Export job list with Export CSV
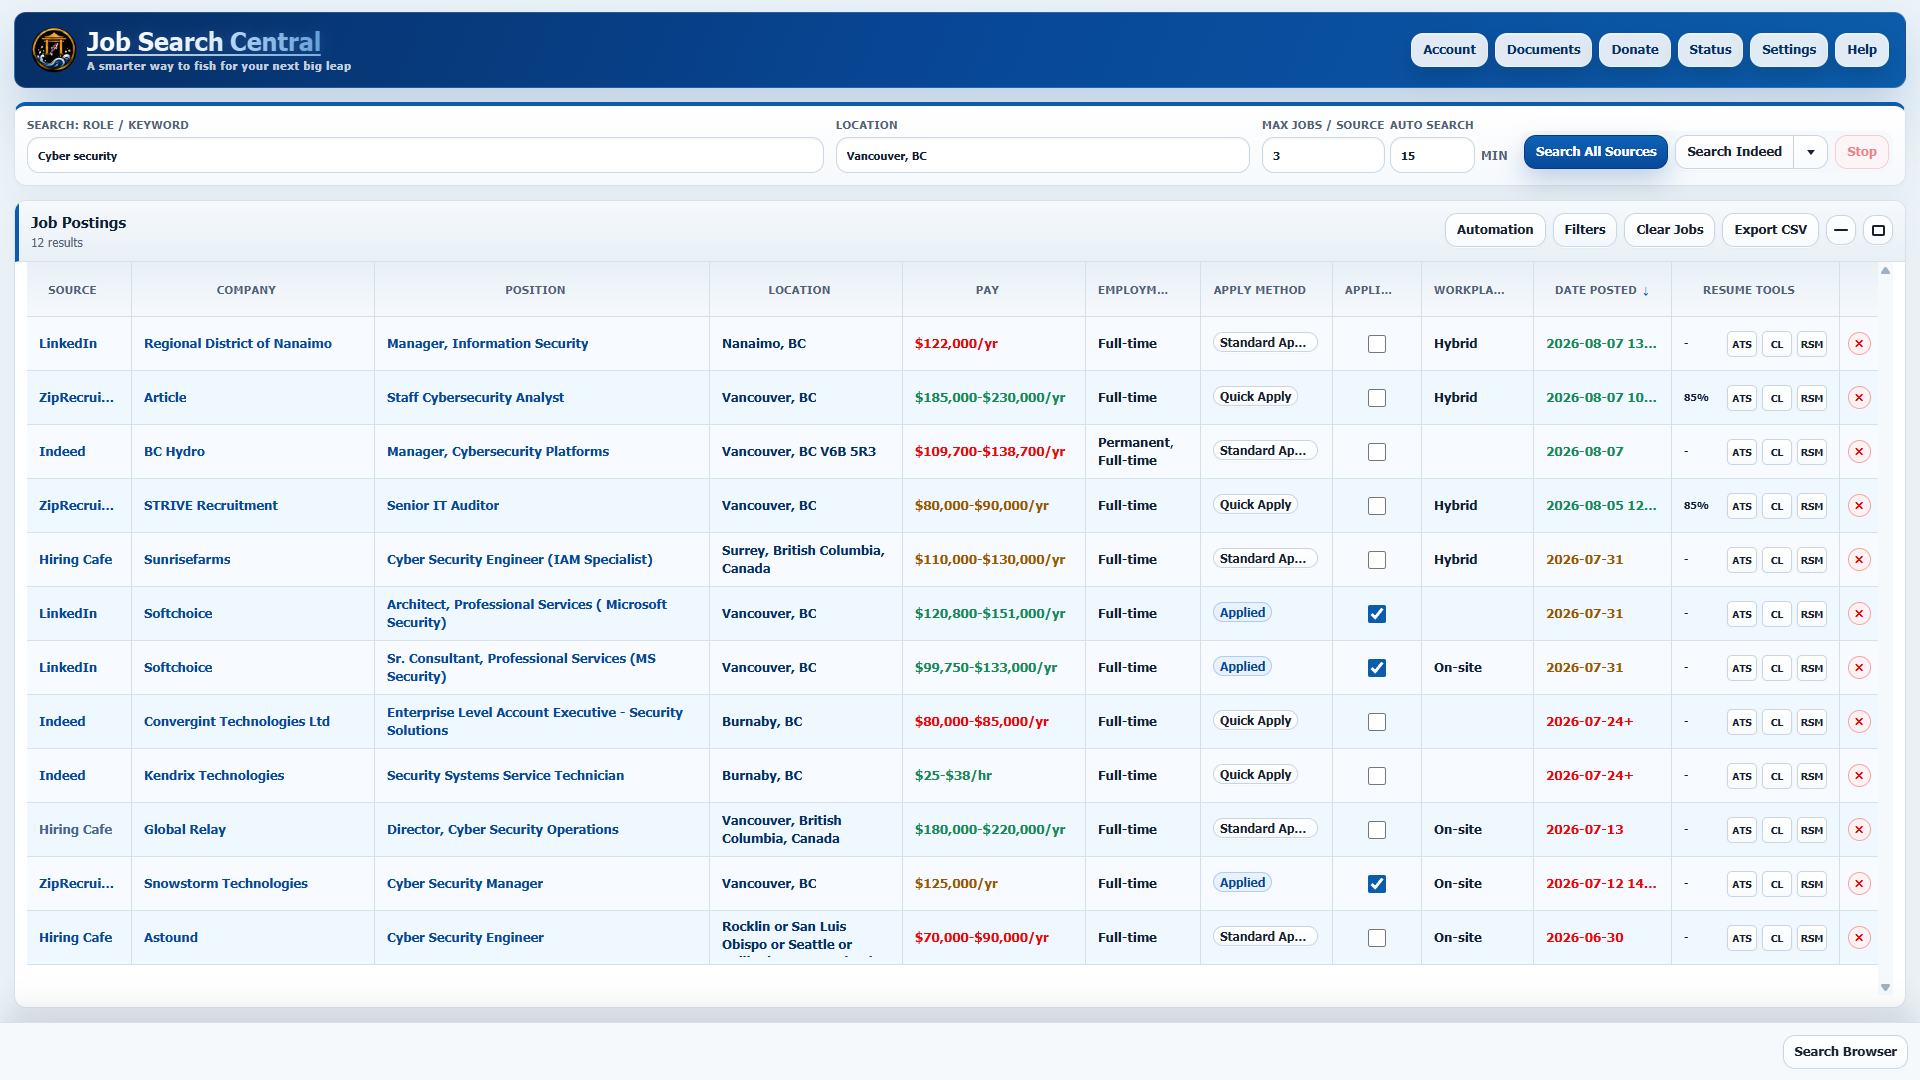Image resolution: width=1920 pixels, height=1080 pixels. [1770, 230]
